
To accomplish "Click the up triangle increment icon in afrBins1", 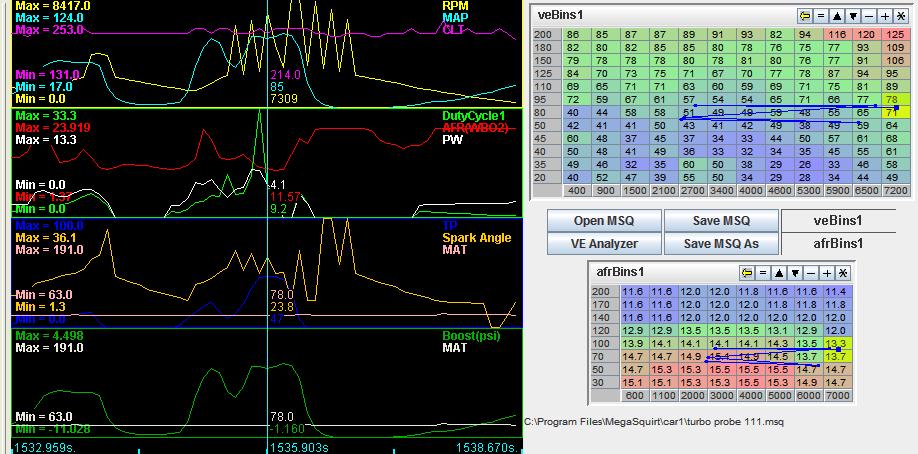I will coord(779,273).
